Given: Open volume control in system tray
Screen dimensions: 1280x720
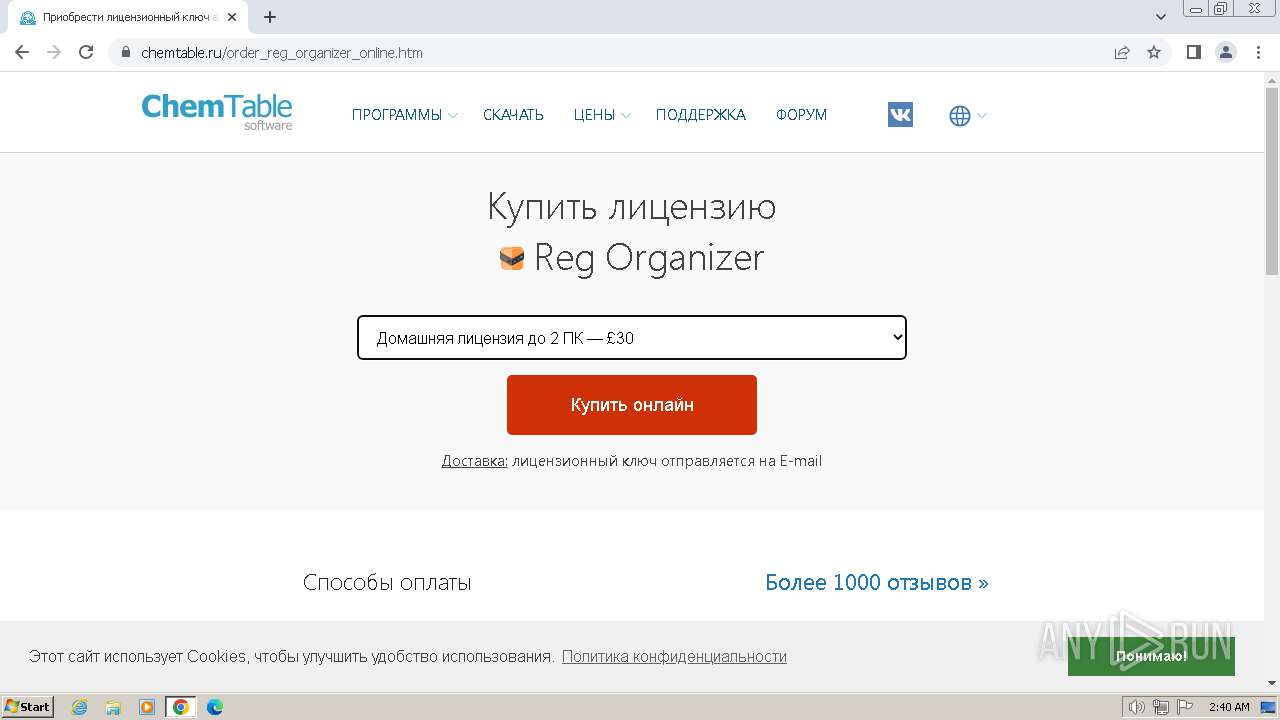Looking at the screenshot, I should click(x=1137, y=707).
